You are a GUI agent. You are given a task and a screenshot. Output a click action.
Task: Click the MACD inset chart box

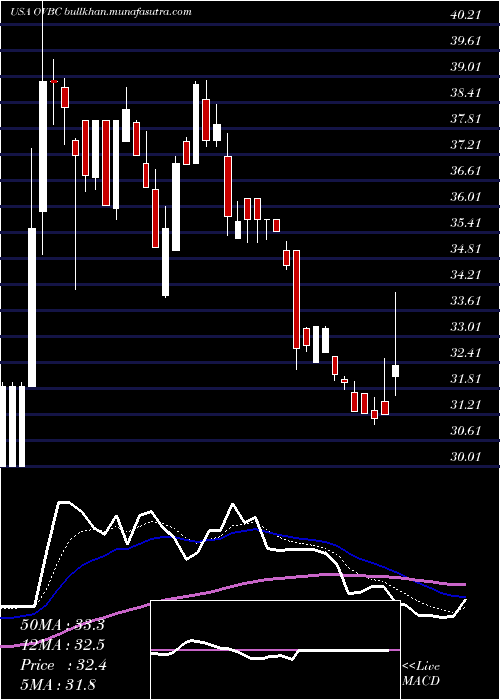[275, 650]
